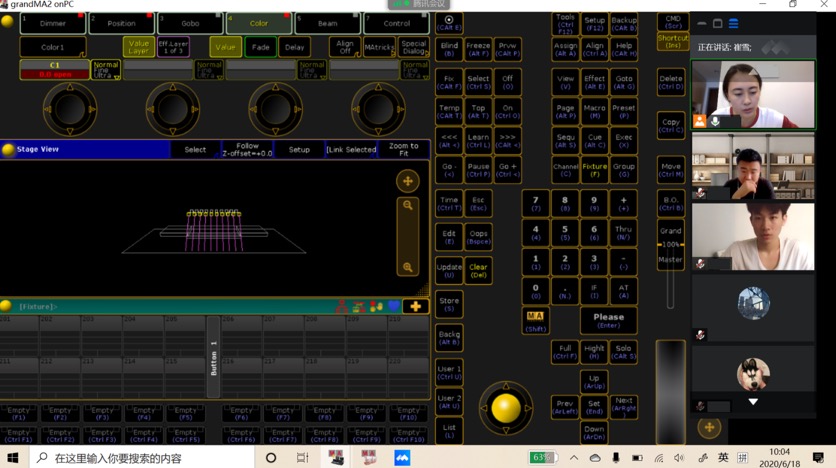Click the Clear (Del) key

(478, 270)
